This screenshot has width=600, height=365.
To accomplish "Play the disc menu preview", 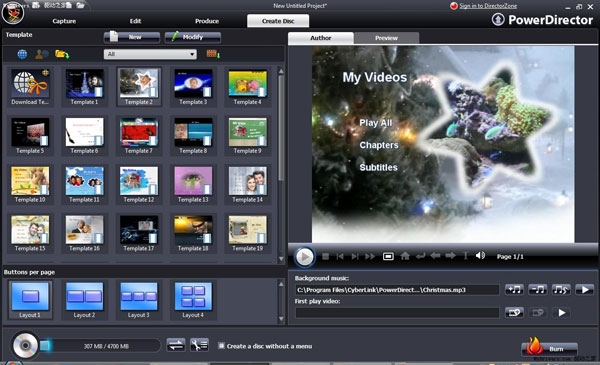I will [305, 257].
